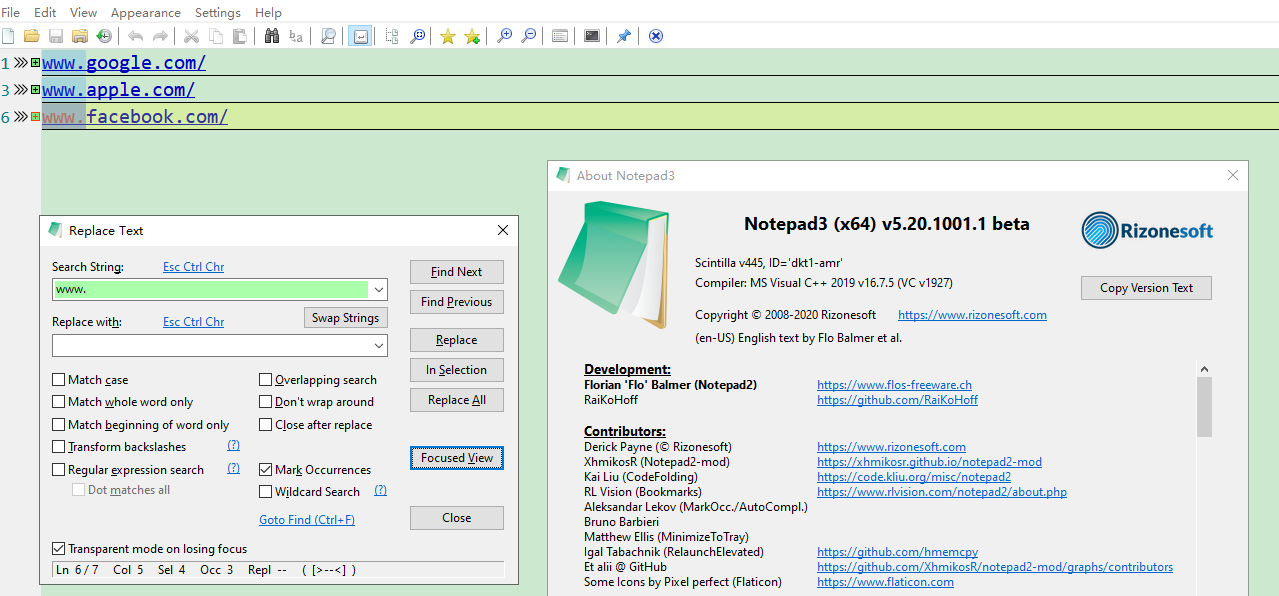Click the Add to Favorites star-plus icon
The width and height of the screenshot is (1279, 596).
click(x=472, y=36)
